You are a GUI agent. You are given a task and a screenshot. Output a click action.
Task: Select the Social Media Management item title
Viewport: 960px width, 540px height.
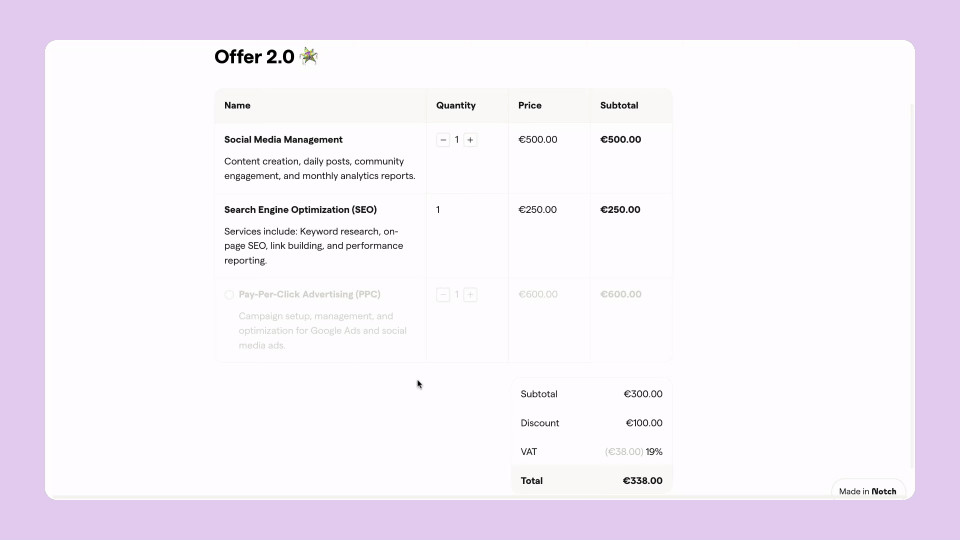coord(283,140)
